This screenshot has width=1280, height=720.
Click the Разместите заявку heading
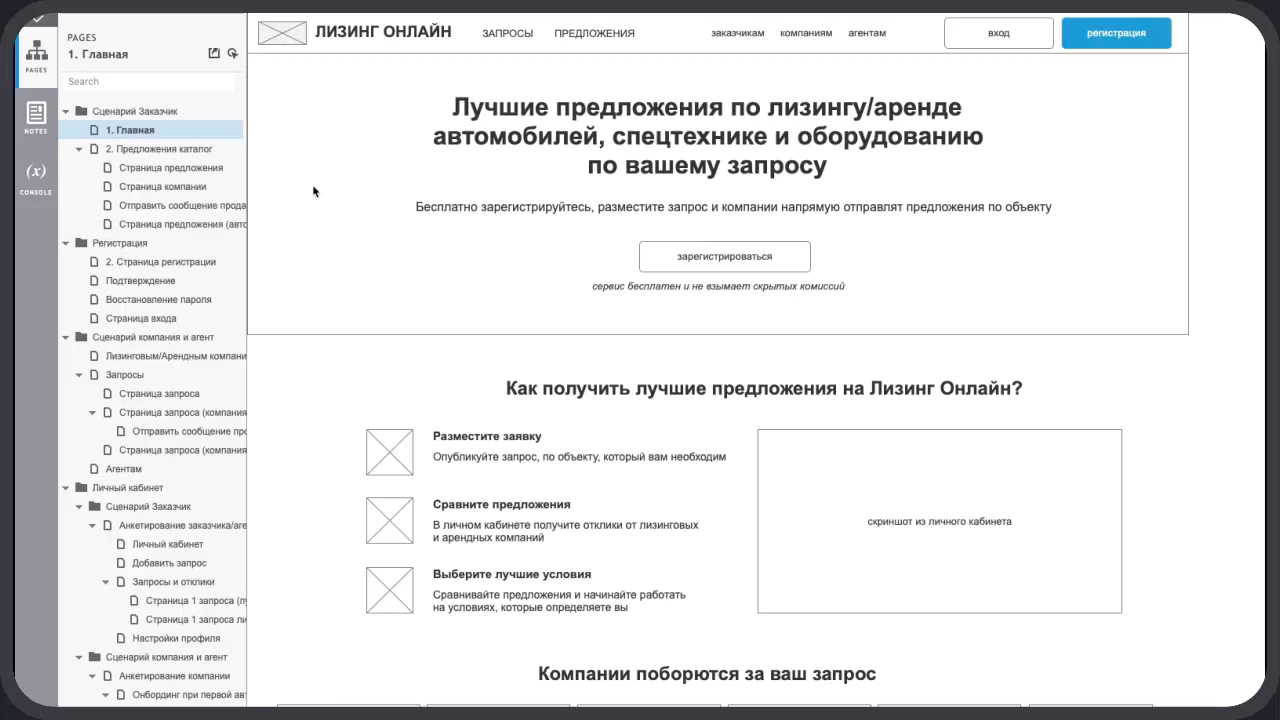pyautogui.click(x=487, y=436)
